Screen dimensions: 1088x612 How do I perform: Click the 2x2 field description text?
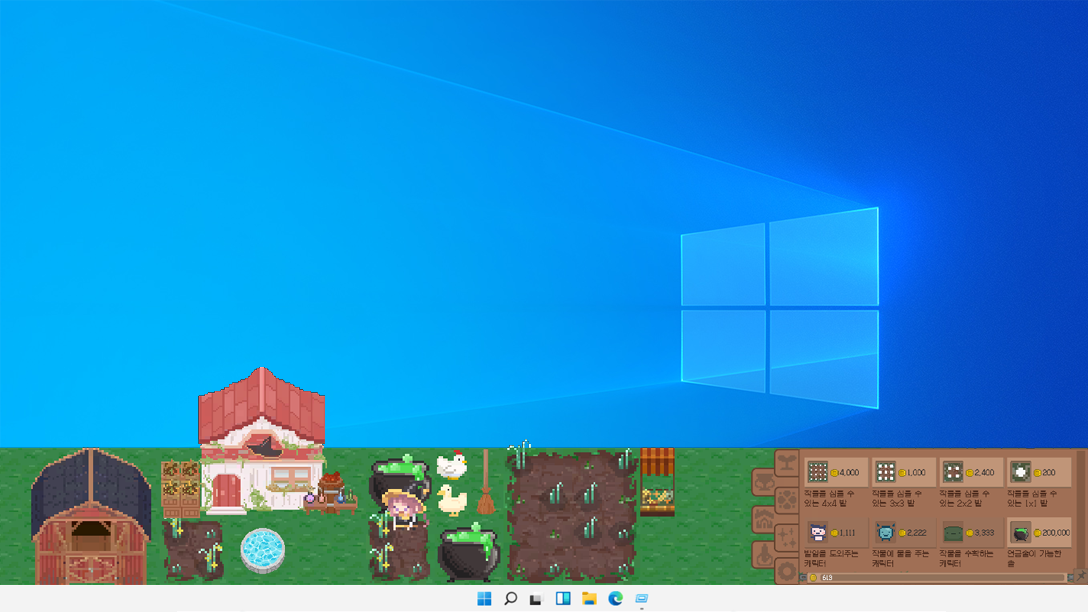[964, 498]
